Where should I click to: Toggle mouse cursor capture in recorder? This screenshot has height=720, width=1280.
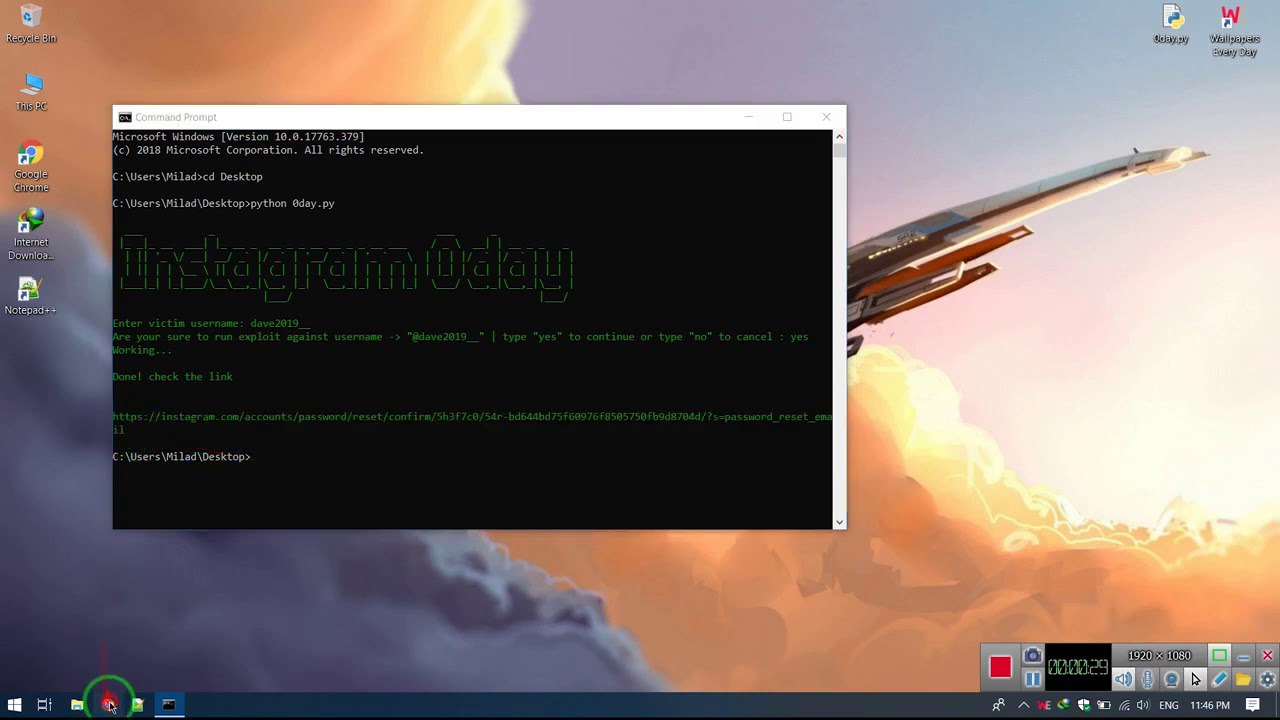1195,679
